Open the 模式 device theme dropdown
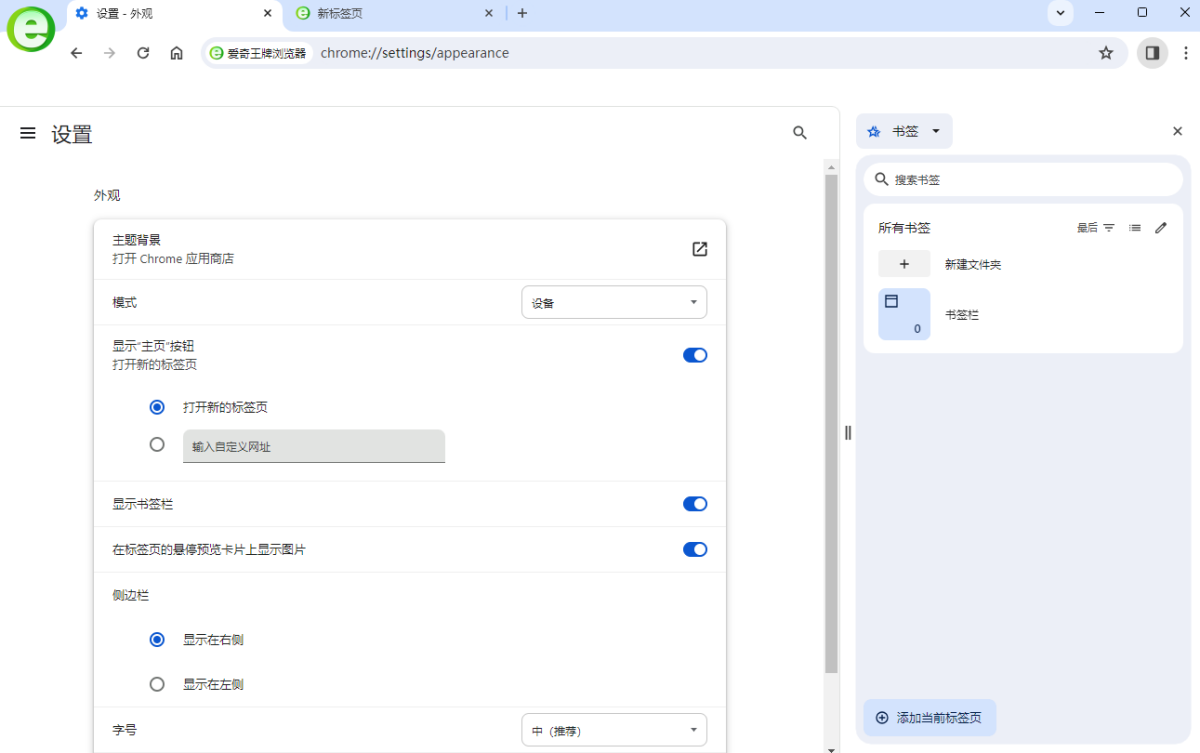The width and height of the screenshot is (1200, 753). (x=613, y=301)
